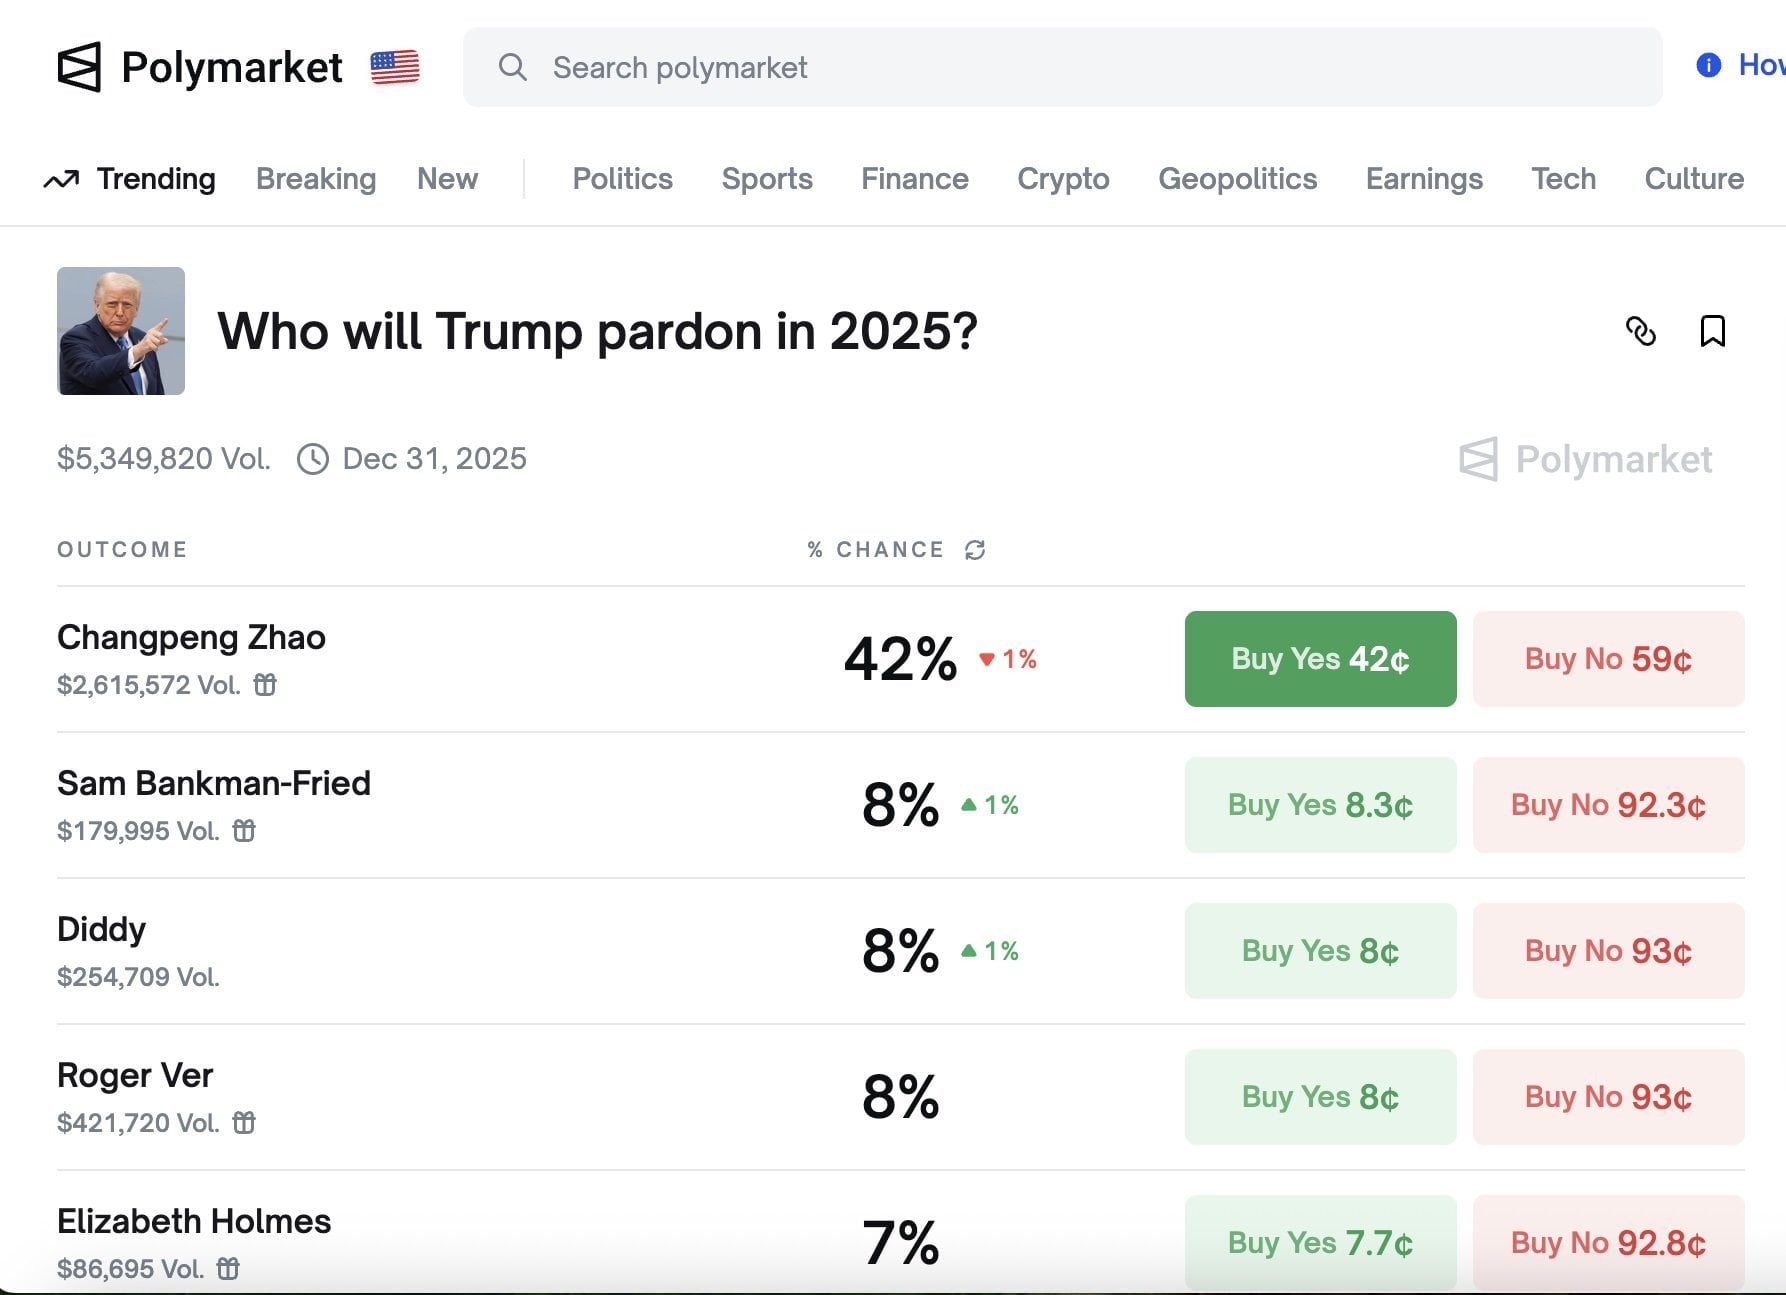The image size is (1786, 1295).
Task: Open the Politics section
Action: coord(621,178)
